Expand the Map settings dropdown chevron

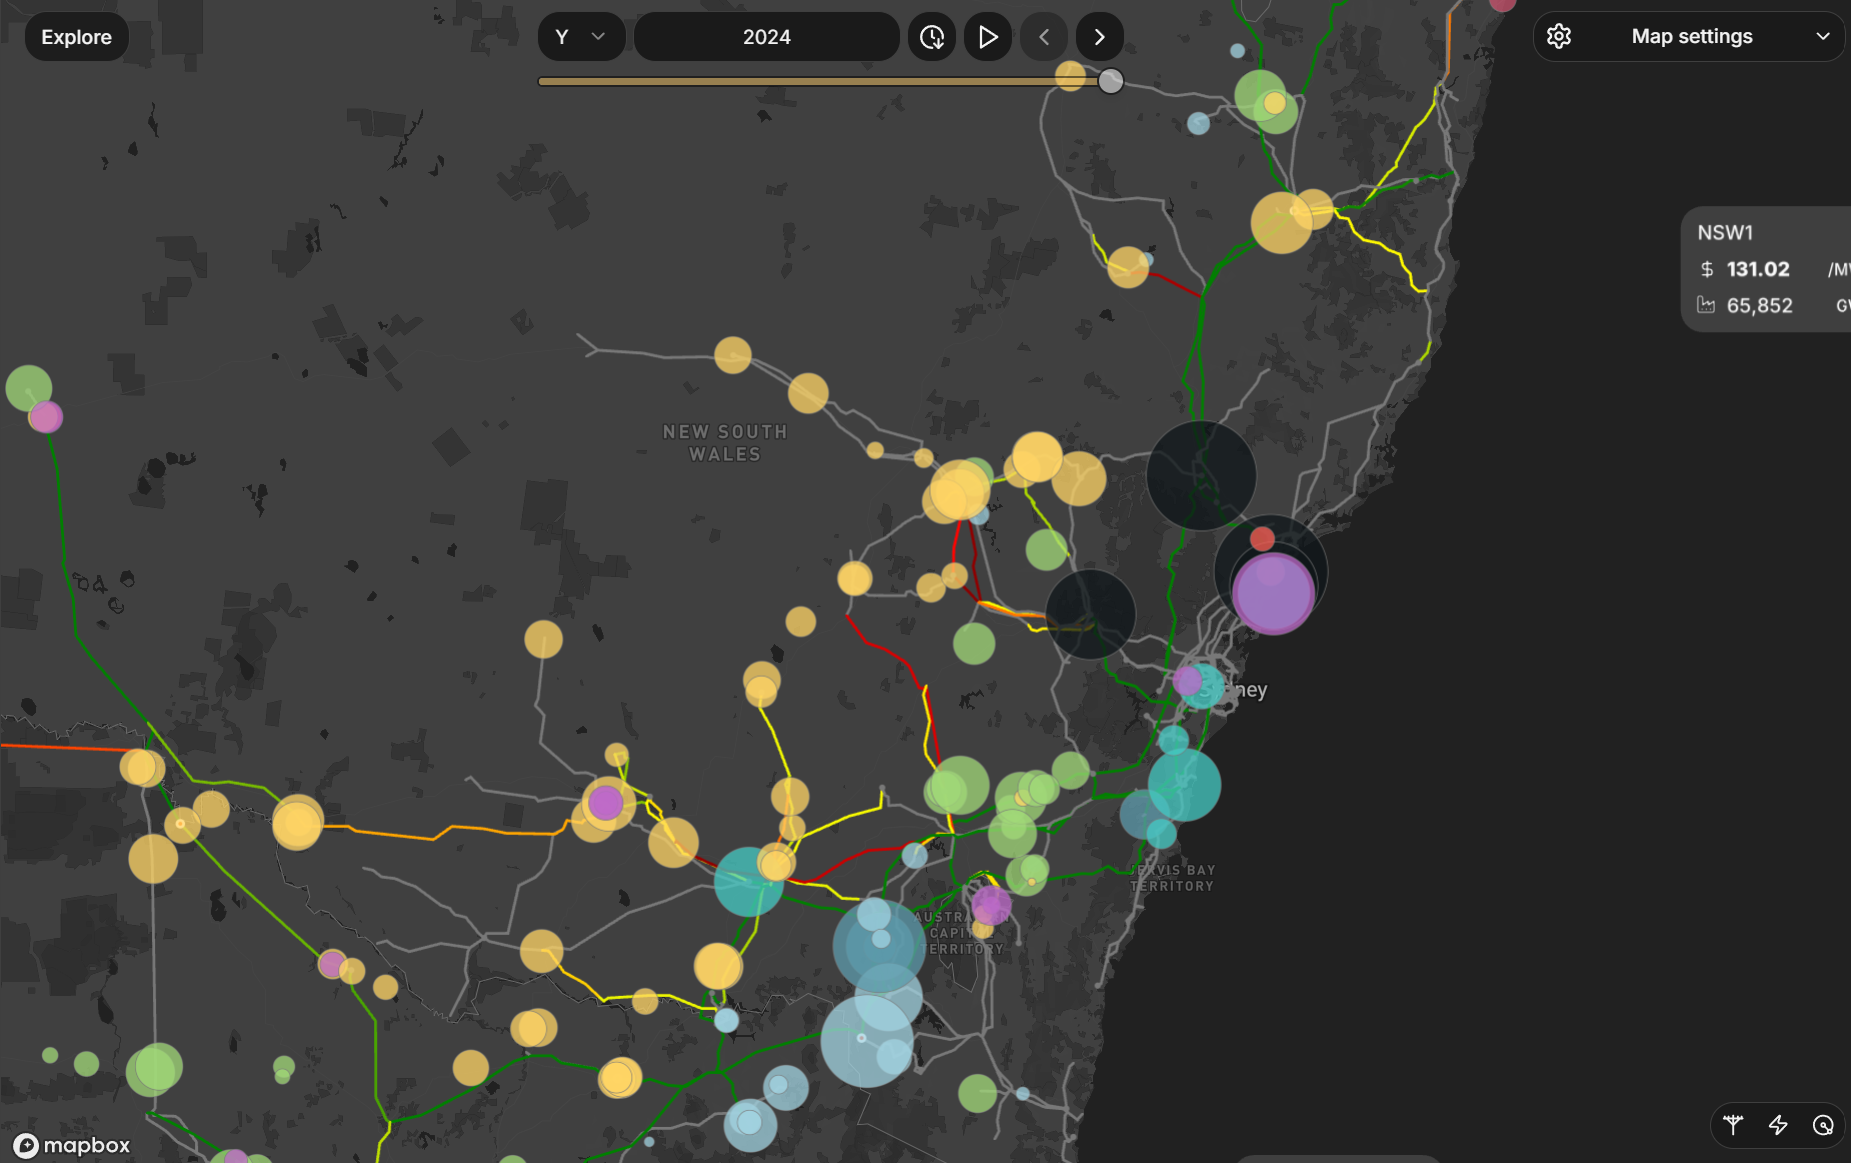click(1822, 37)
